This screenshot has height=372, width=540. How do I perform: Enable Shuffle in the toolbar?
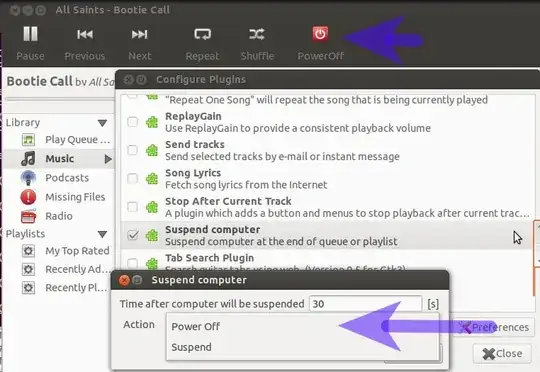(x=257, y=34)
